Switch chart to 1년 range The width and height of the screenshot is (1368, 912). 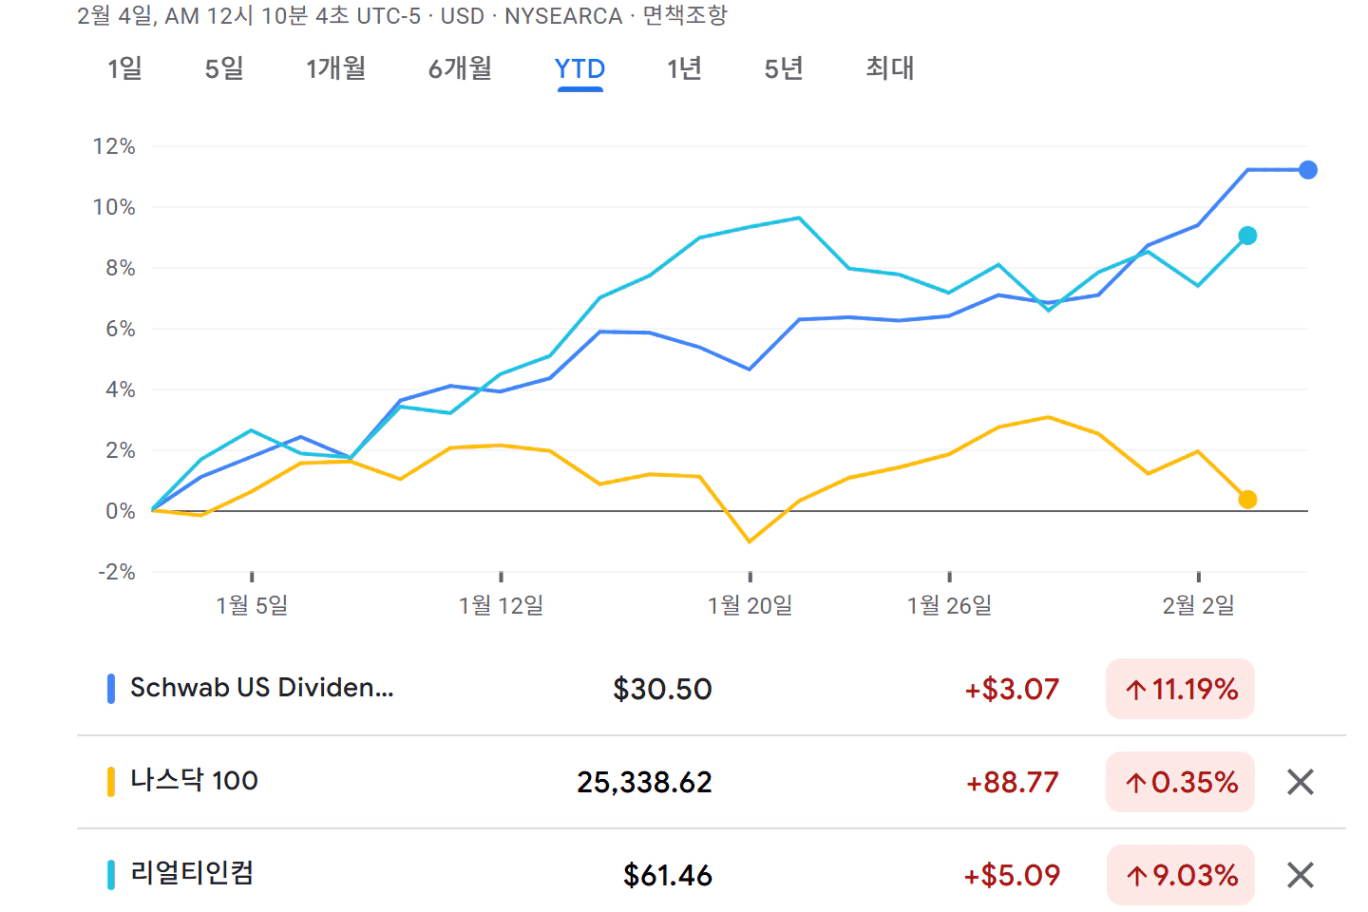click(684, 68)
